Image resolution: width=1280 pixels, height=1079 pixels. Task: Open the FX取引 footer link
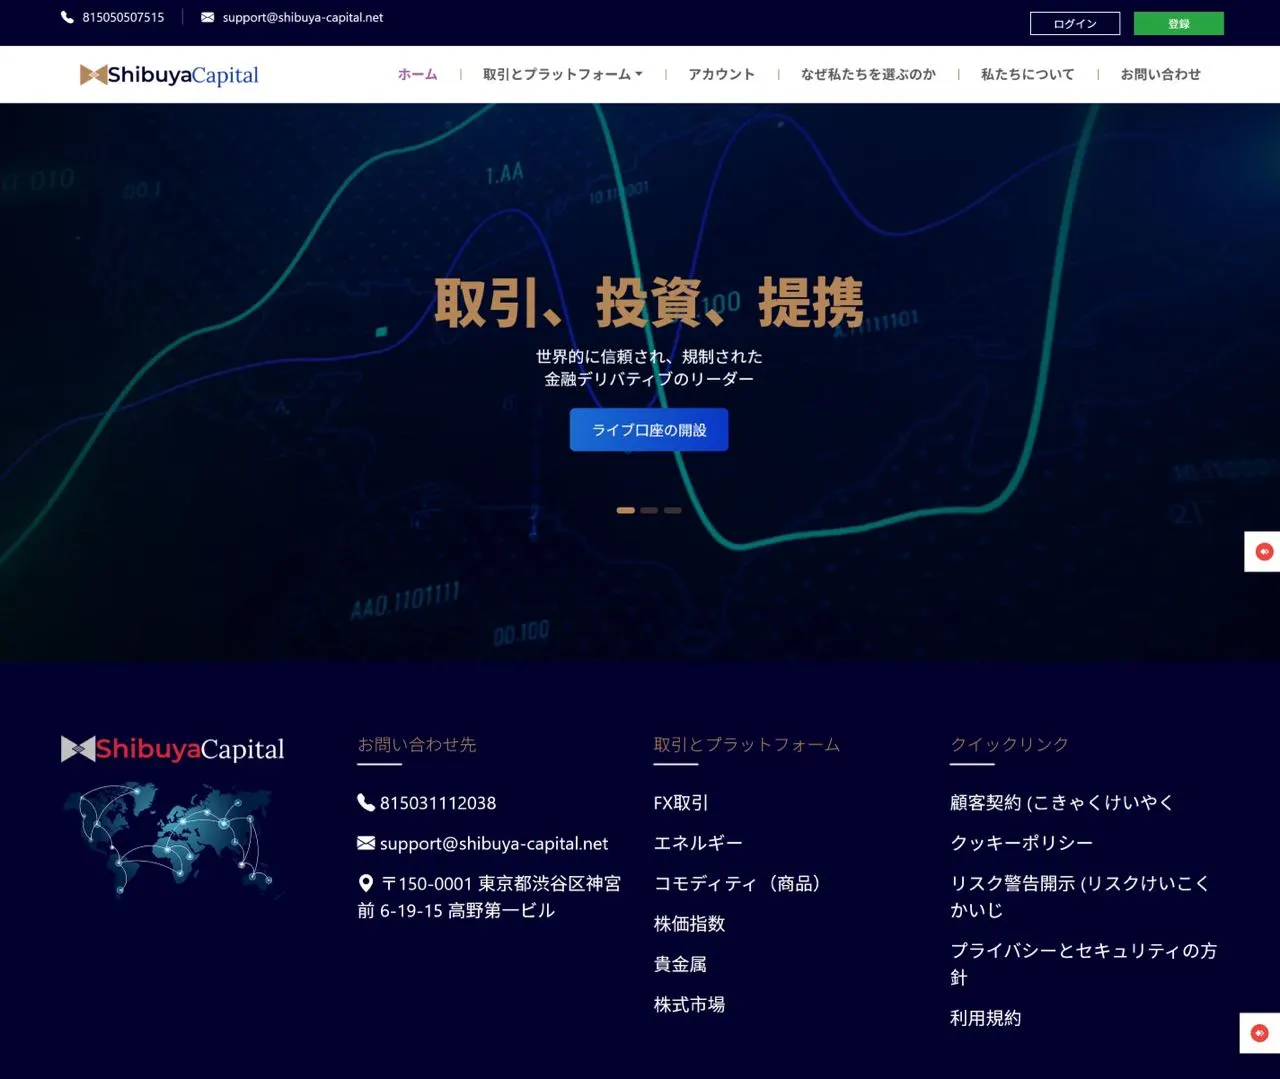click(x=681, y=803)
